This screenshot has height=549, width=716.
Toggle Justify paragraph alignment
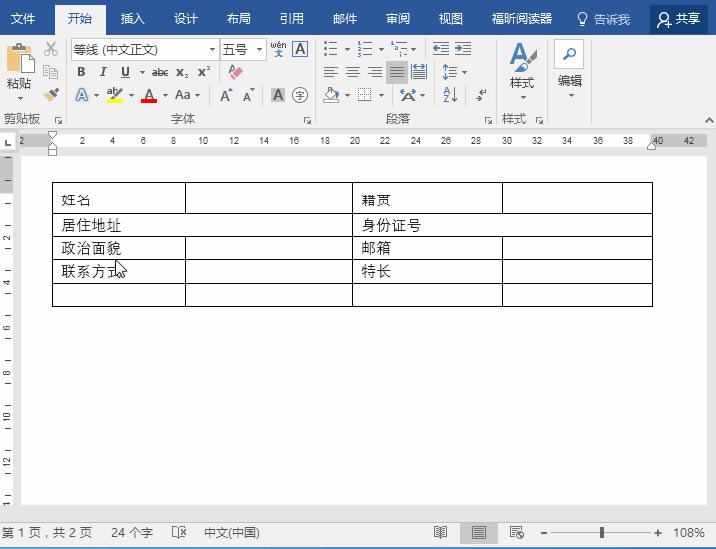pos(397,72)
